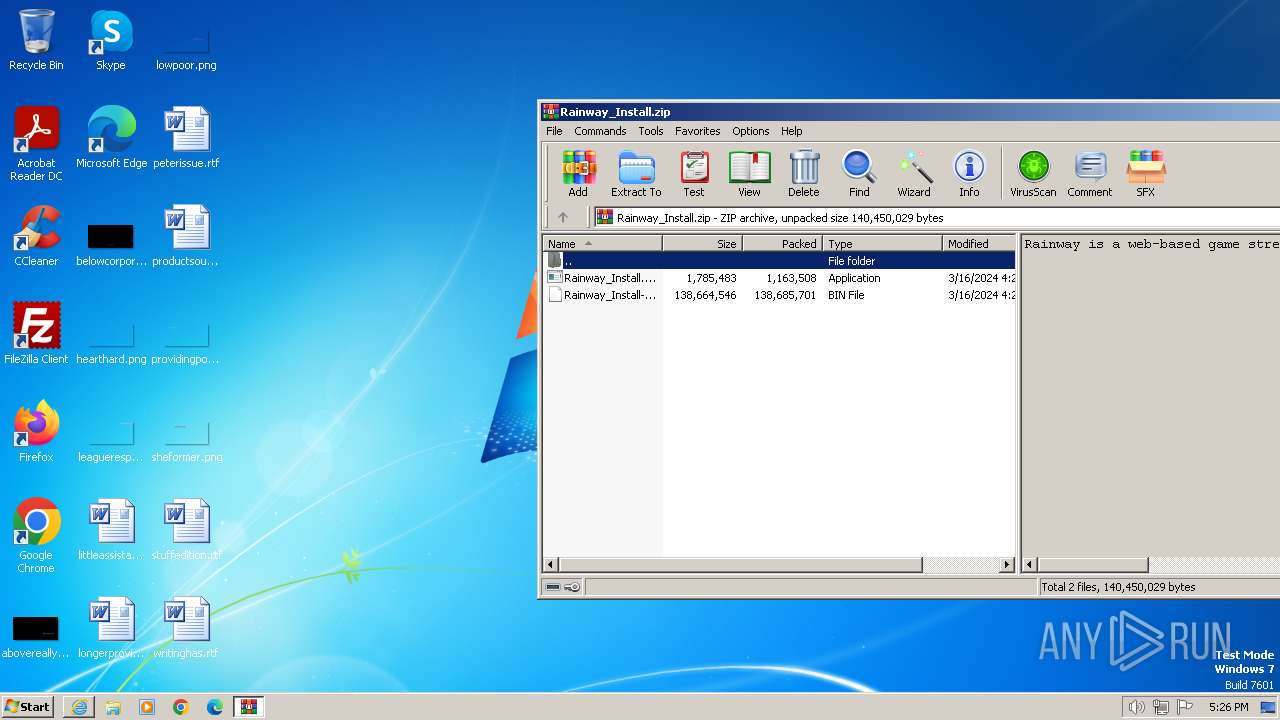Start VirusScan on the archive
The image size is (1280, 720).
click(x=1033, y=174)
